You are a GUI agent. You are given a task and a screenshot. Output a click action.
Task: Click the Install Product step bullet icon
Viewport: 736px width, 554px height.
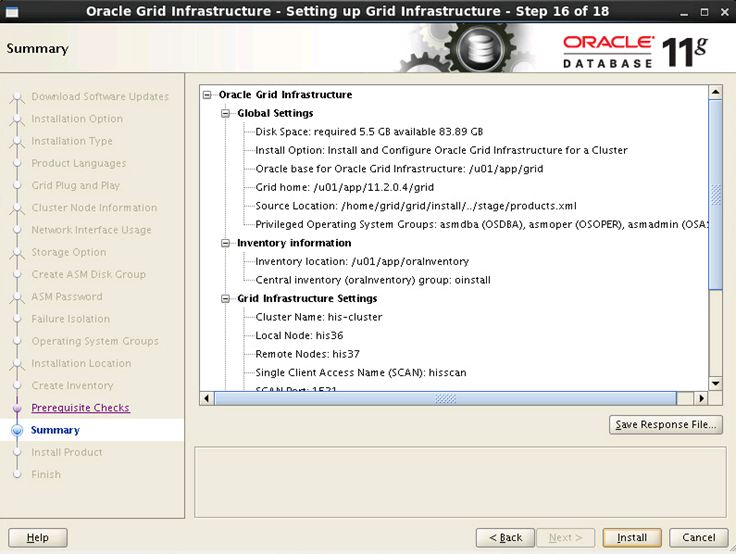[x=17, y=452]
